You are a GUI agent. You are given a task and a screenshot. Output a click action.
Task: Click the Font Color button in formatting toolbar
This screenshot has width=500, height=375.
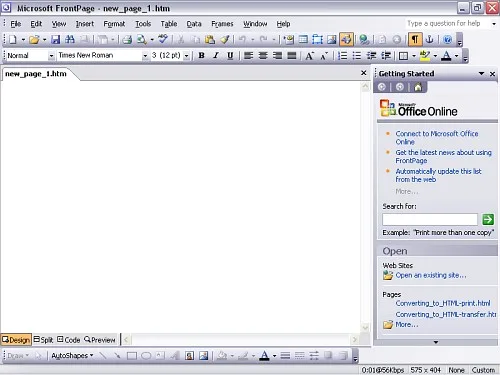click(446, 56)
